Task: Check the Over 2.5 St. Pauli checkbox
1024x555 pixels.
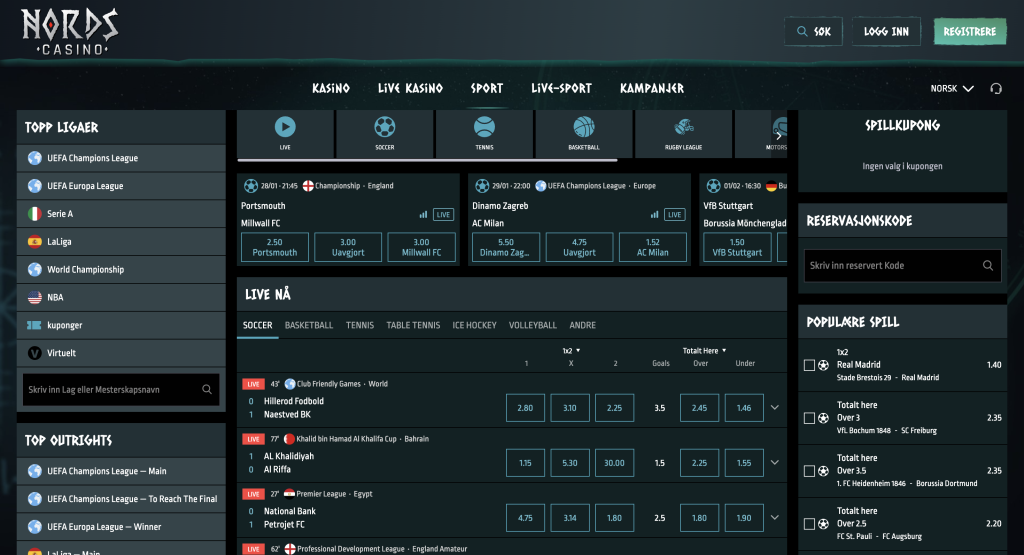Action: click(x=809, y=524)
